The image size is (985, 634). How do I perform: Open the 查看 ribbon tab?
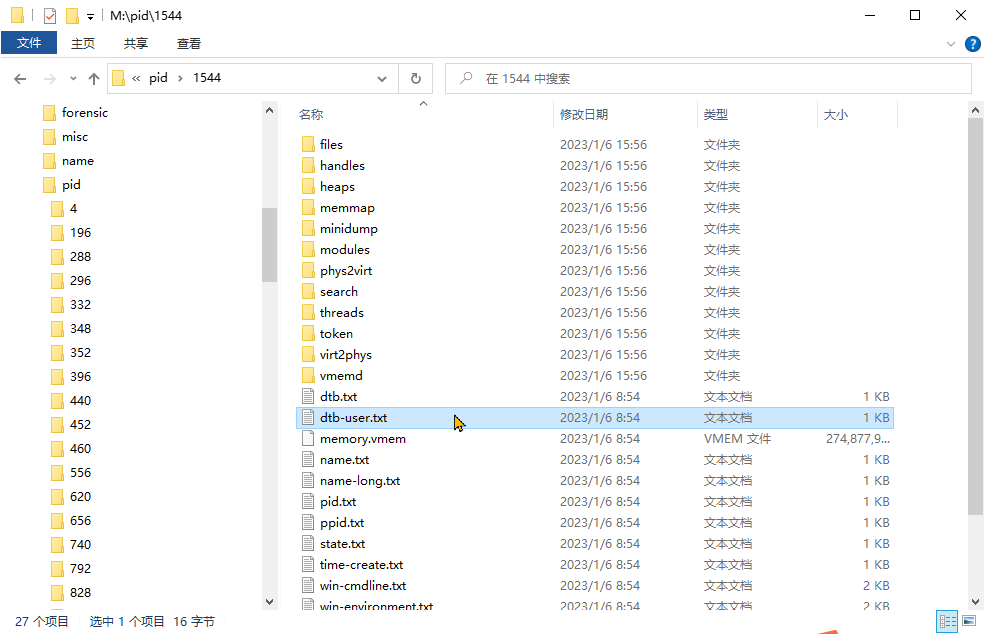click(x=188, y=43)
